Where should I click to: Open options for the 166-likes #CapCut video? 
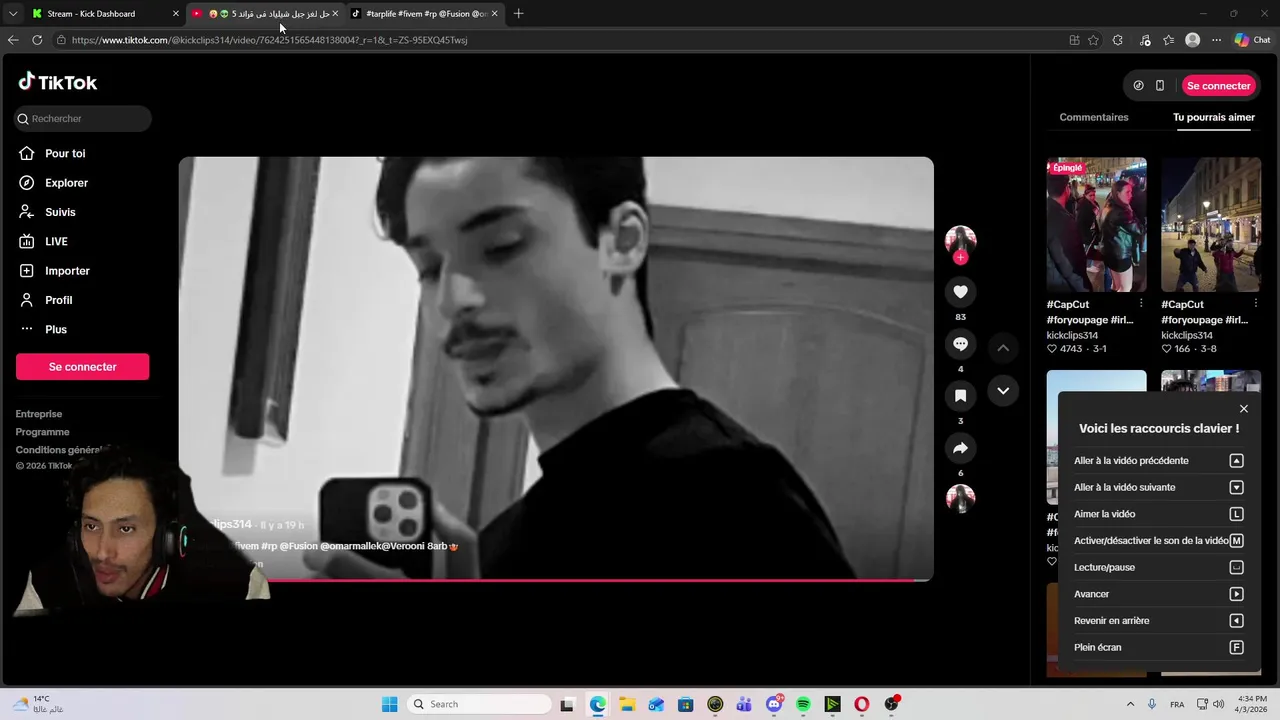(x=1255, y=304)
